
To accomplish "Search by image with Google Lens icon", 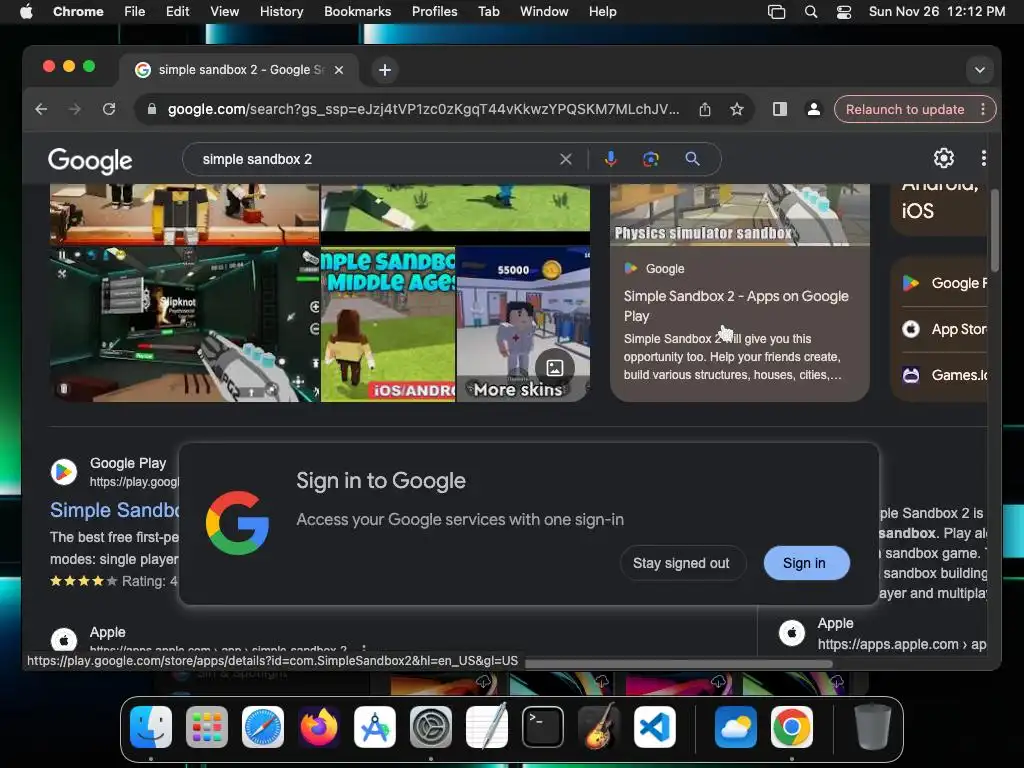I will (x=650, y=159).
